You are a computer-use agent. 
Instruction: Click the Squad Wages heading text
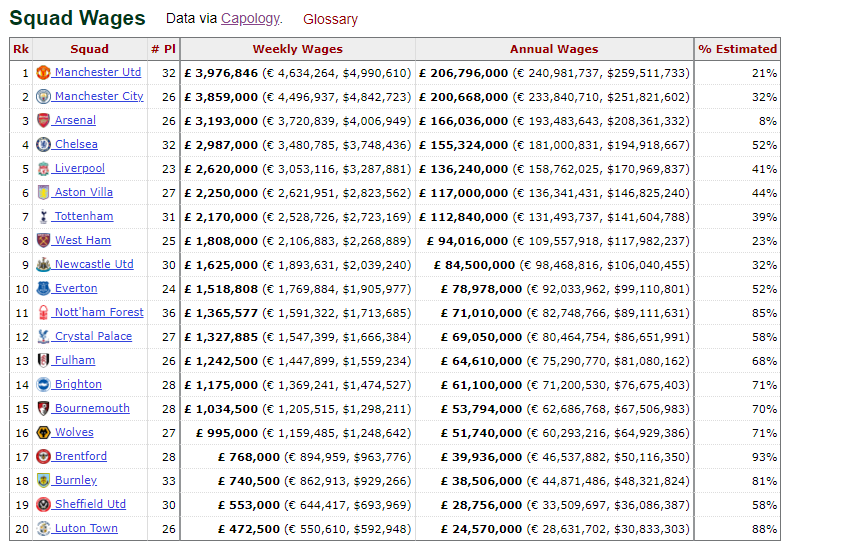coord(77,18)
